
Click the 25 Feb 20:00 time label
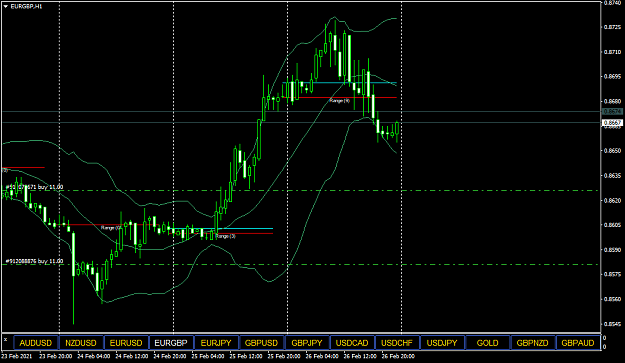(284, 356)
